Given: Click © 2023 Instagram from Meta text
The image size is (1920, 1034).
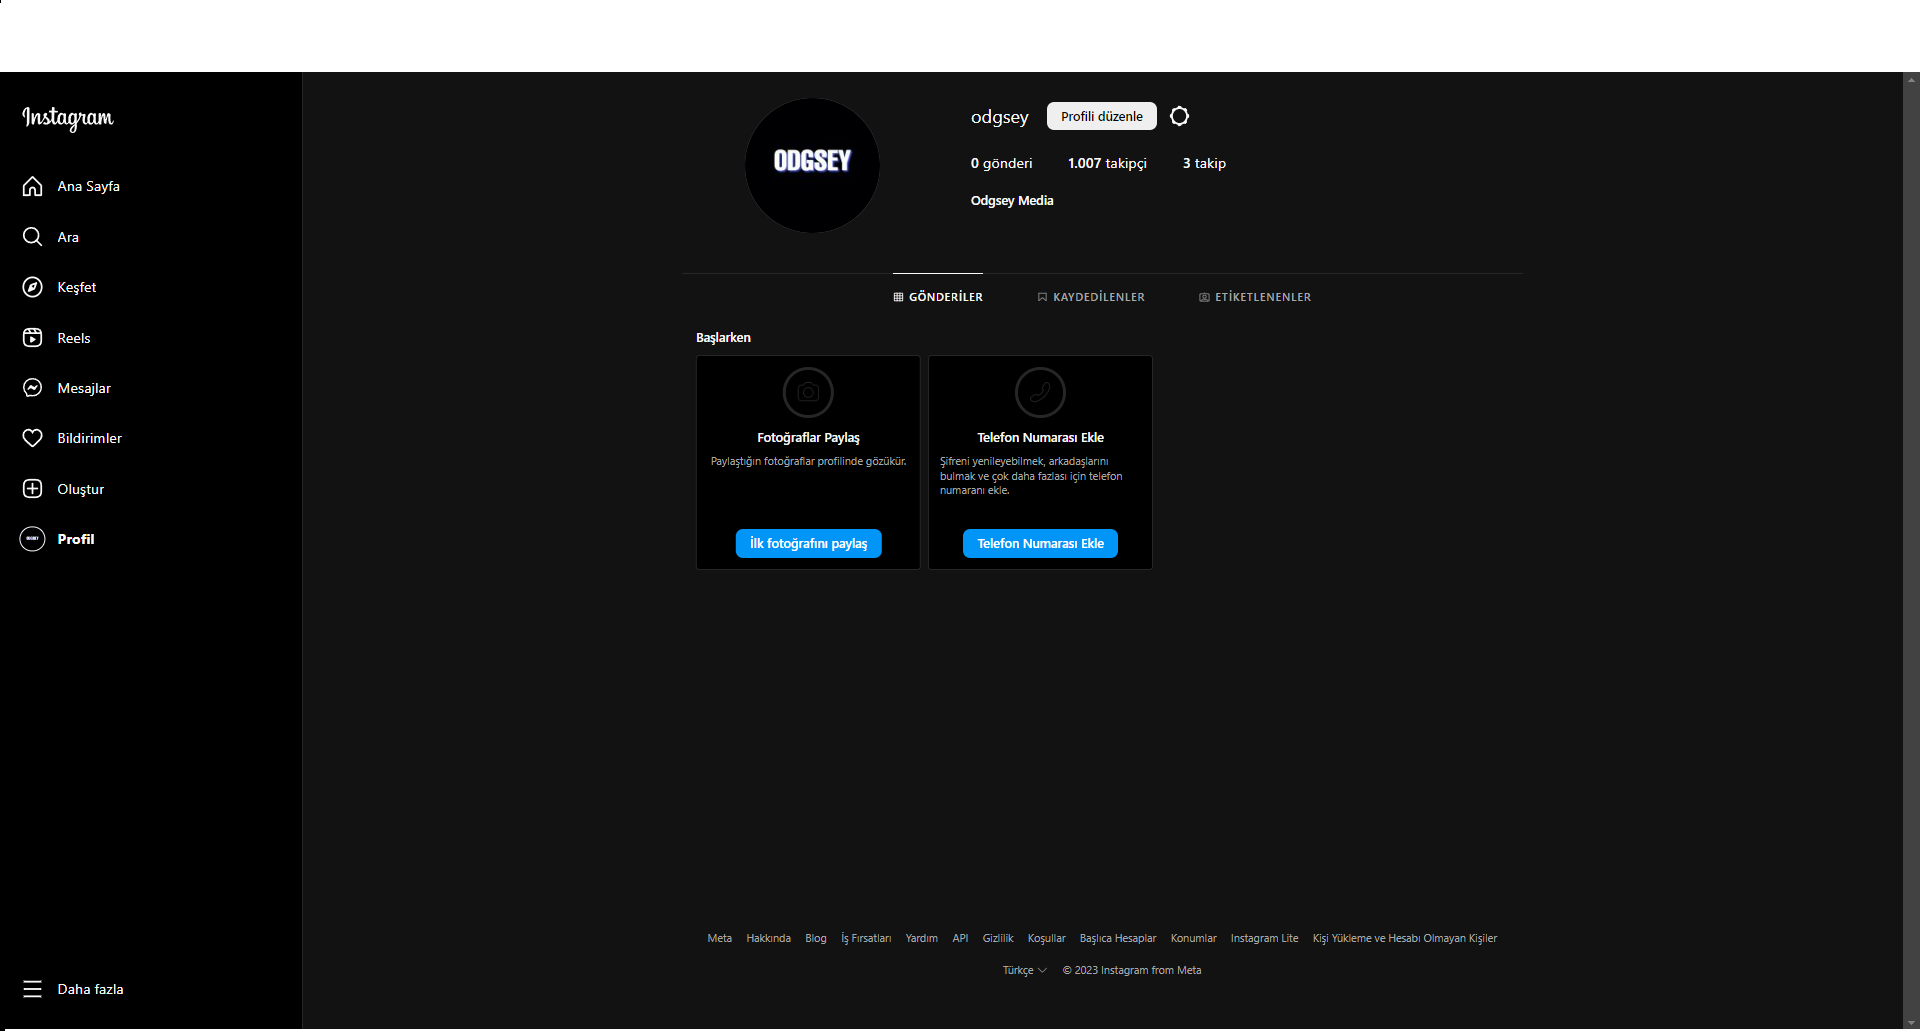Looking at the screenshot, I should 1132,970.
